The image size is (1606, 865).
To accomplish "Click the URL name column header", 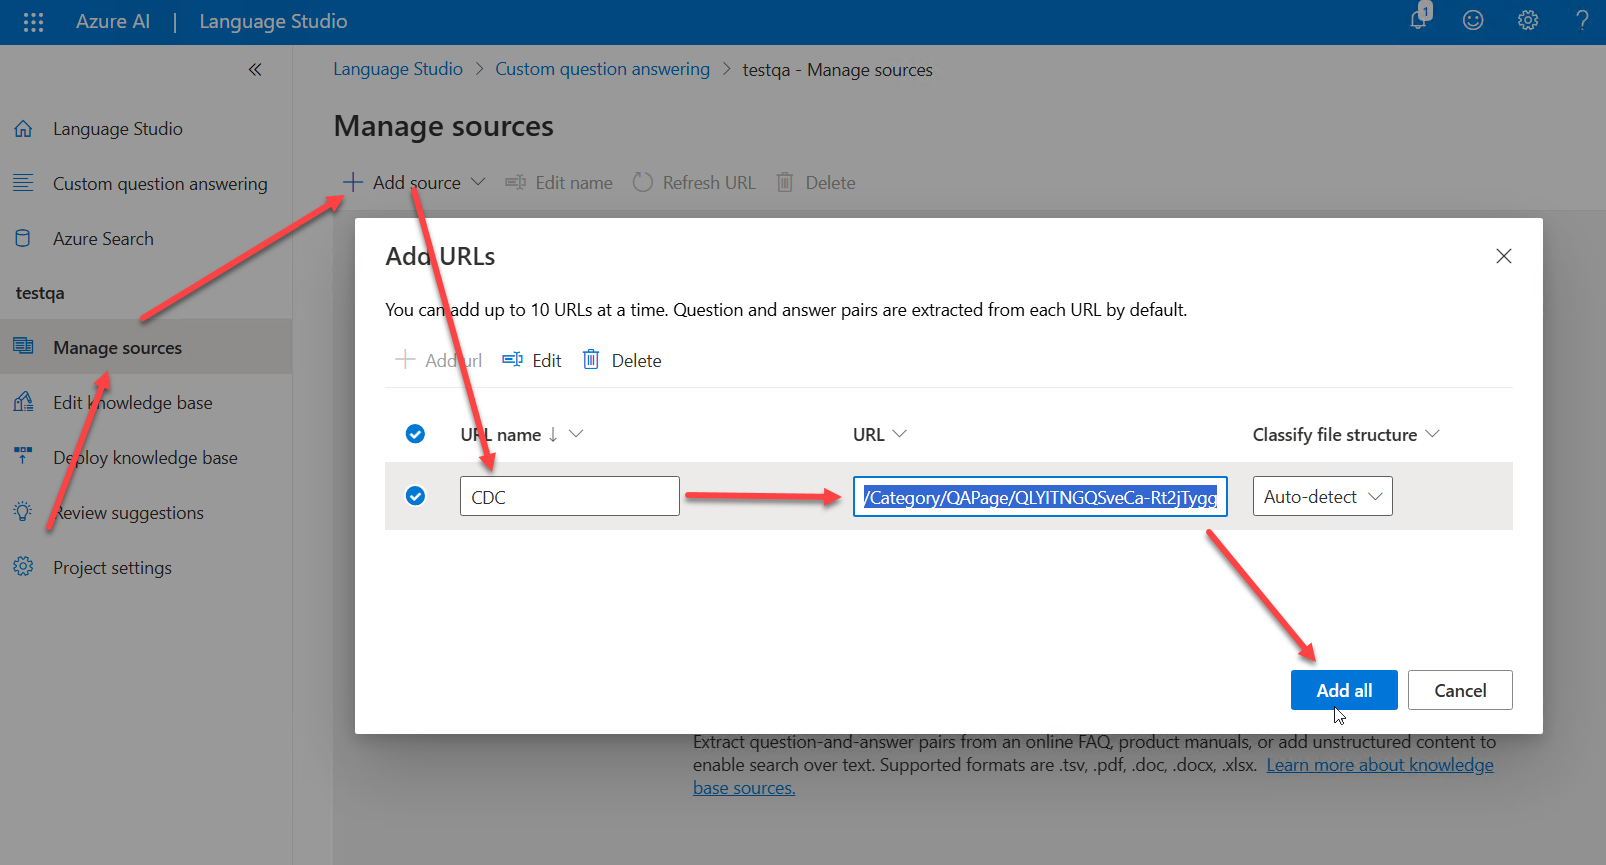I will pyautogui.click(x=501, y=434).
